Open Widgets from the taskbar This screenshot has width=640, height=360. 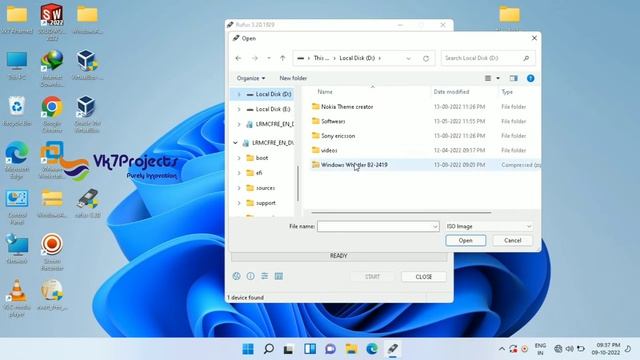pos(310,349)
